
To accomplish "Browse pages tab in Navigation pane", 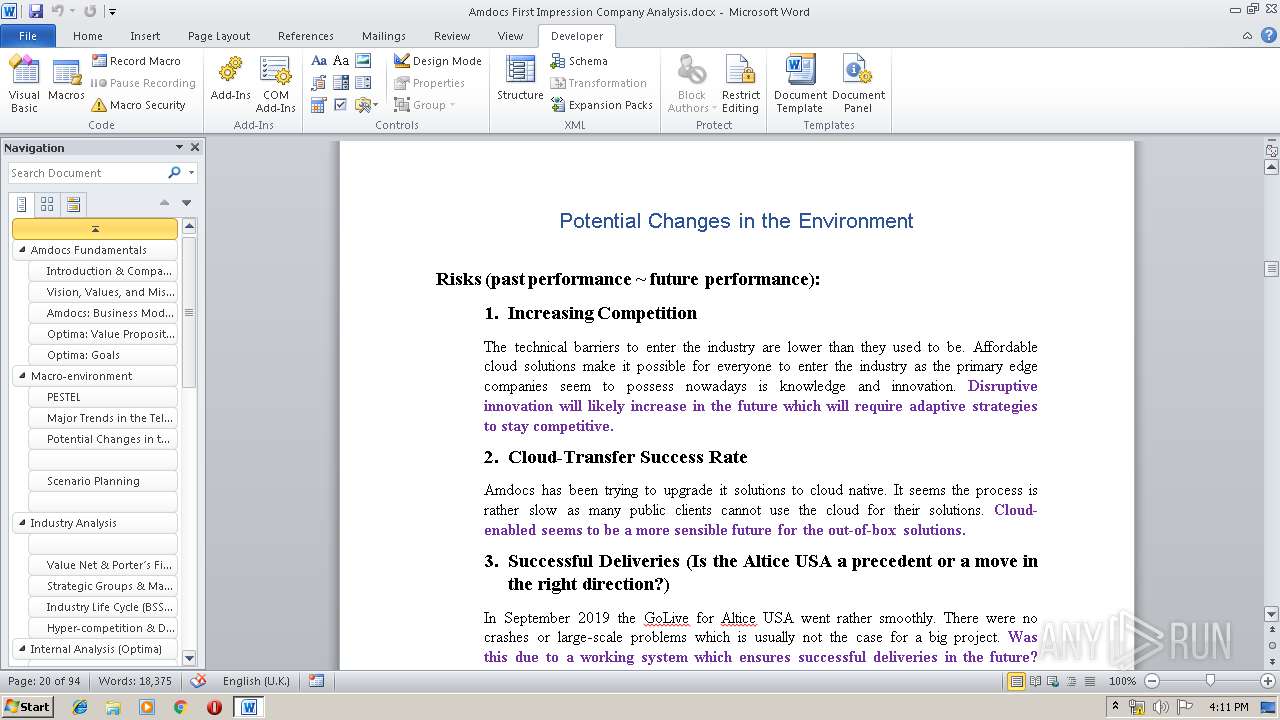I will (x=47, y=204).
